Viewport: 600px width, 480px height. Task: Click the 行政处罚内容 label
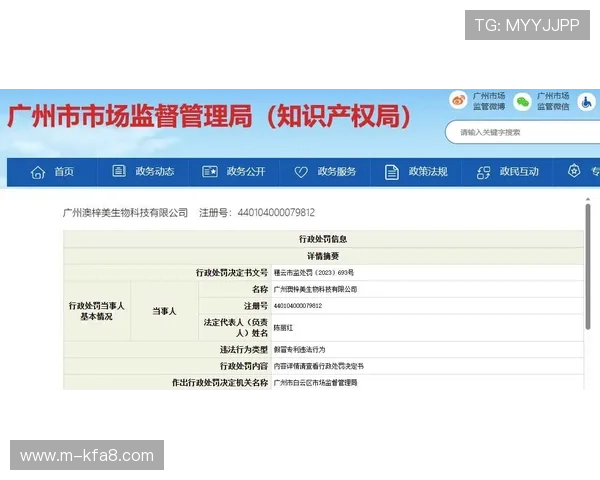point(244,366)
